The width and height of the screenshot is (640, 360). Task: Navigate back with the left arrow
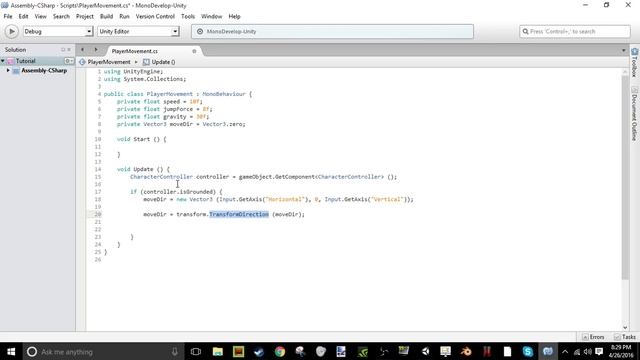point(82,49)
